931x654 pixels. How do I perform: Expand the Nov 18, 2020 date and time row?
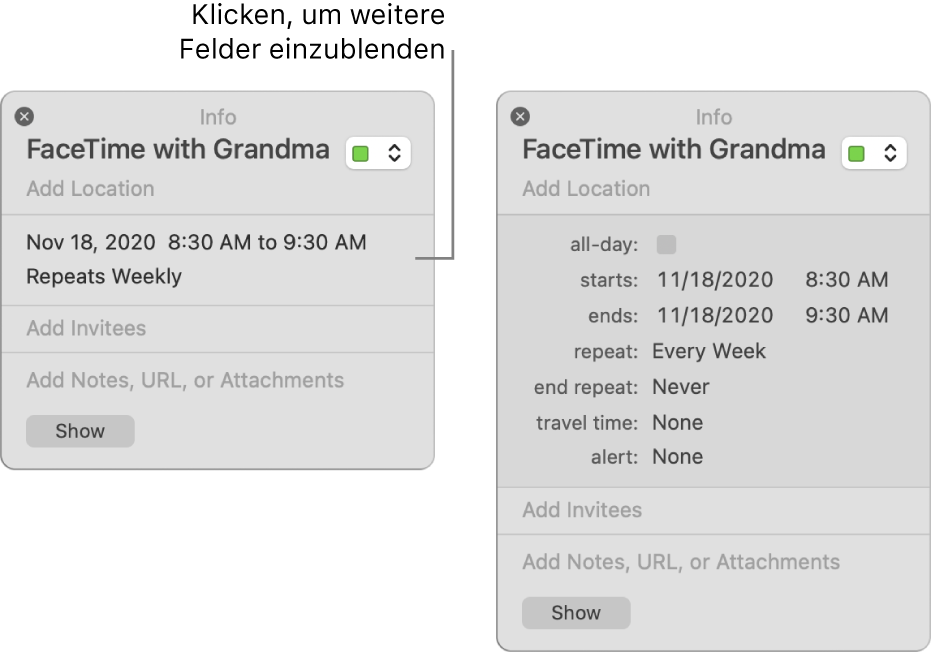[x=196, y=242]
